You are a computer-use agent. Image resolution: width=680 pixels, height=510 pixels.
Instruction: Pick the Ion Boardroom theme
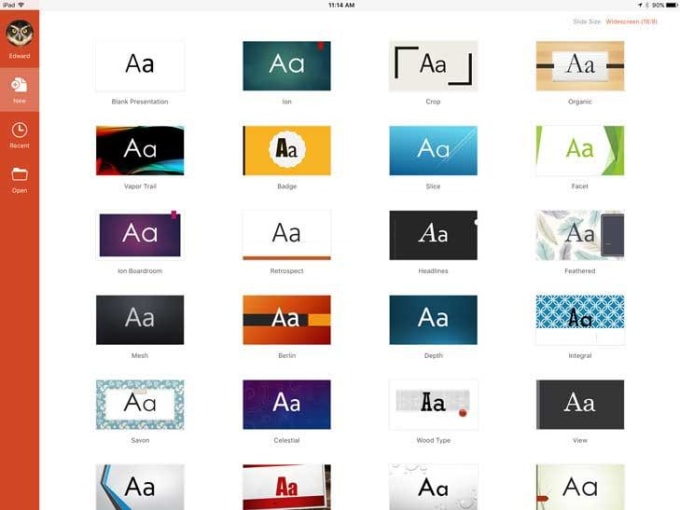[140, 234]
